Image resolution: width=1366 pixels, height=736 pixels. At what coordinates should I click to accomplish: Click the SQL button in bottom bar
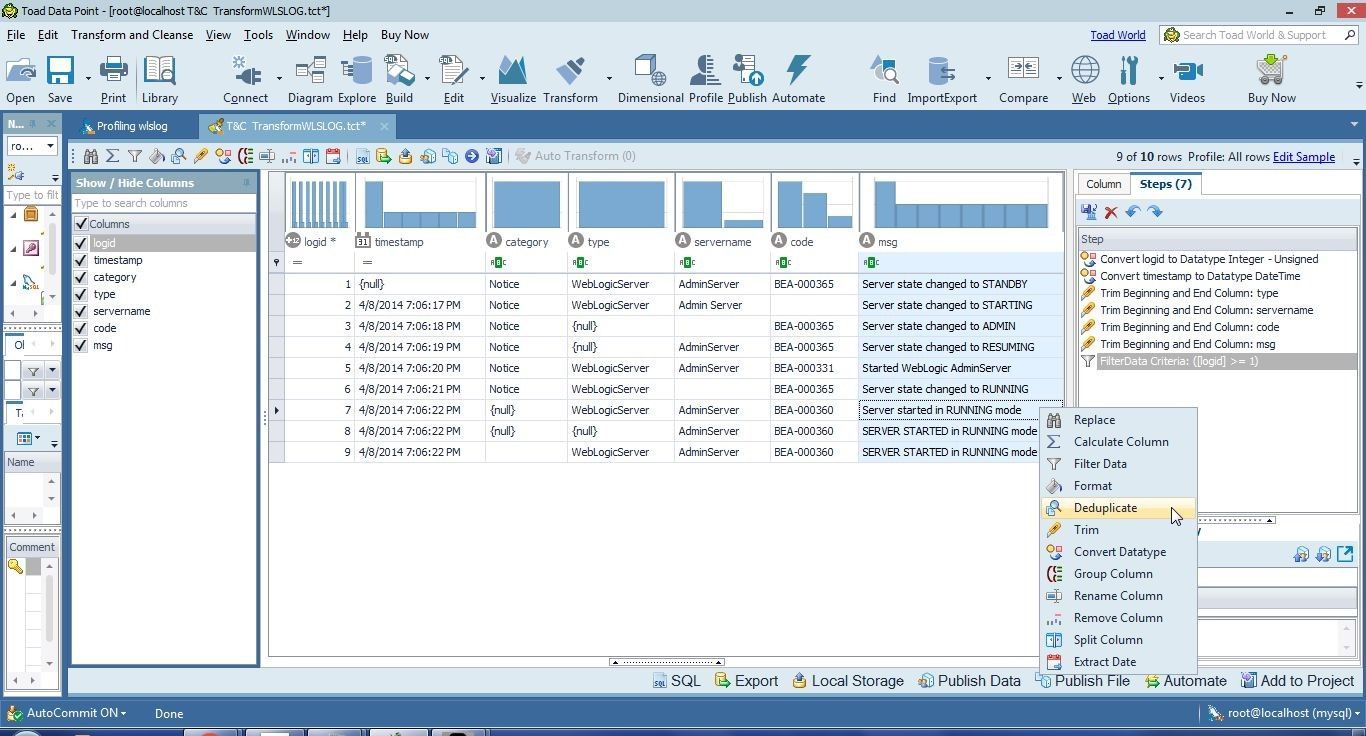[677, 681]
